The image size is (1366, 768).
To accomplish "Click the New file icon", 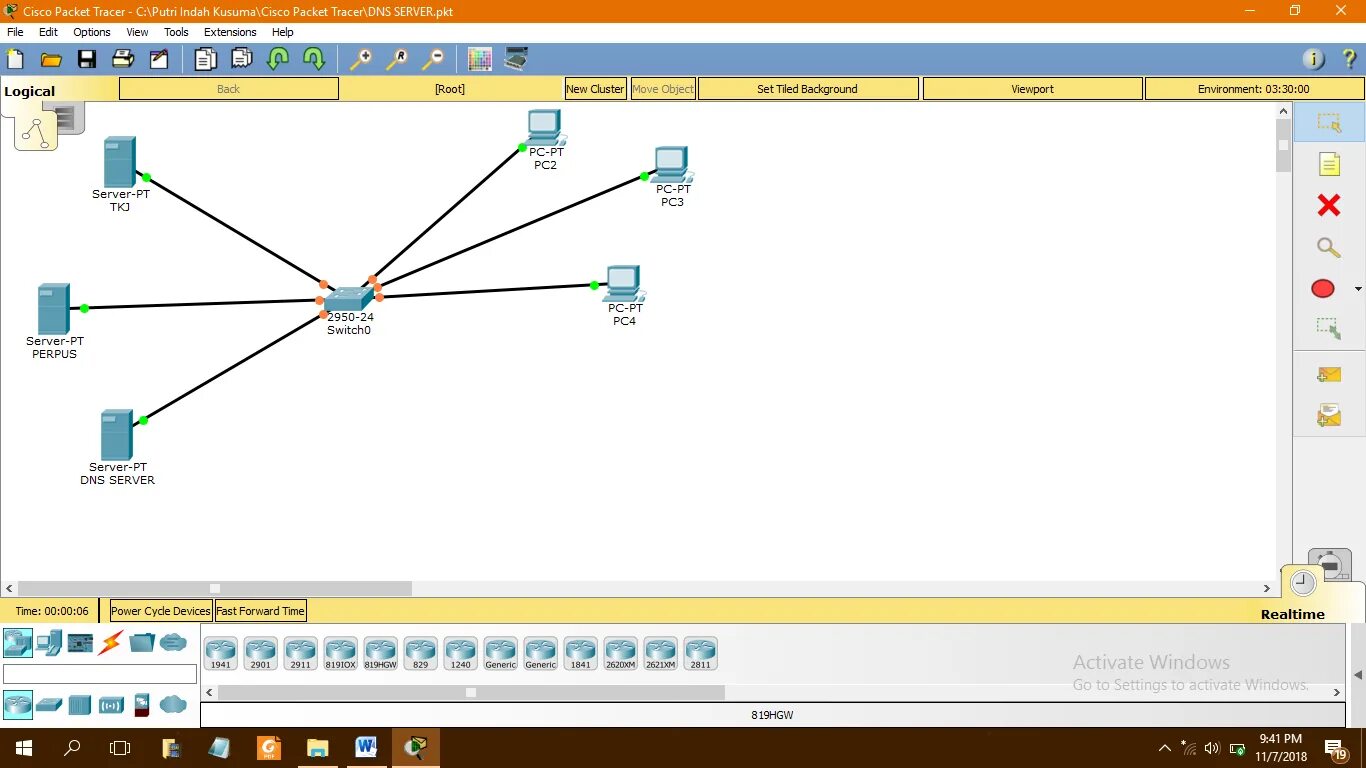I will pyautogui.click(x=15, y=59).
